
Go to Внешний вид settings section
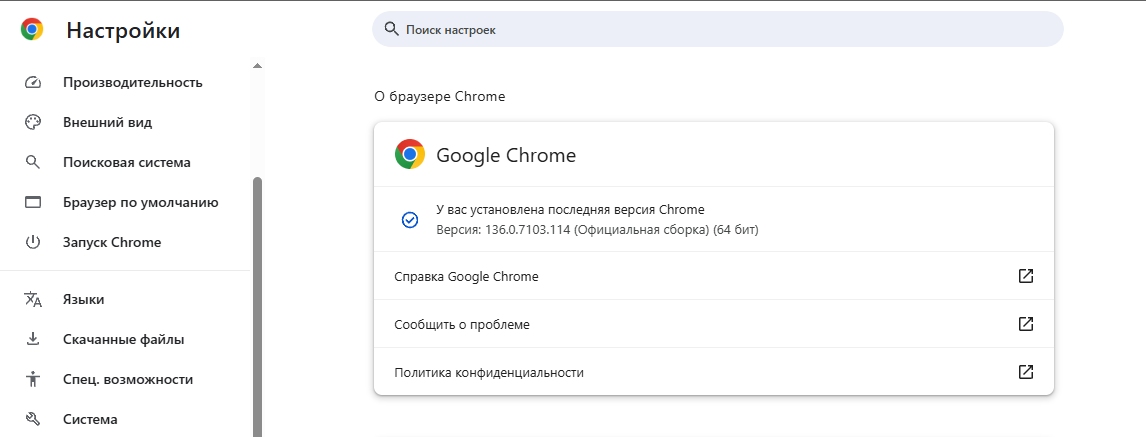(107, 122)
